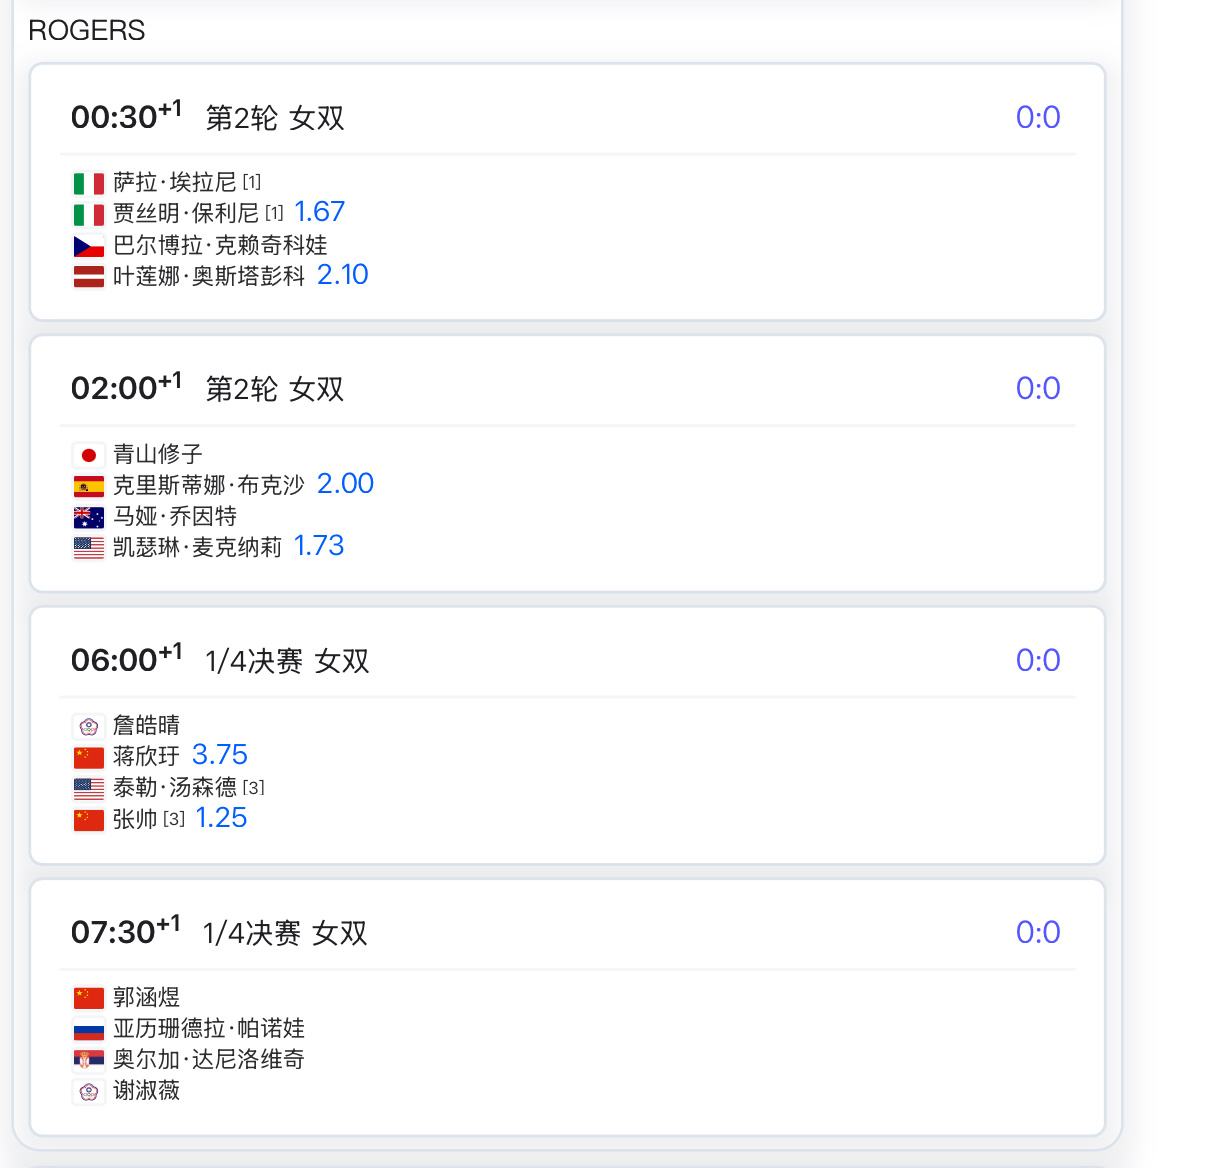Select odds 2.00 for 克里斯蒂娜·布克沙
The image size is (1206, 1168).
(x=345, y=484)
